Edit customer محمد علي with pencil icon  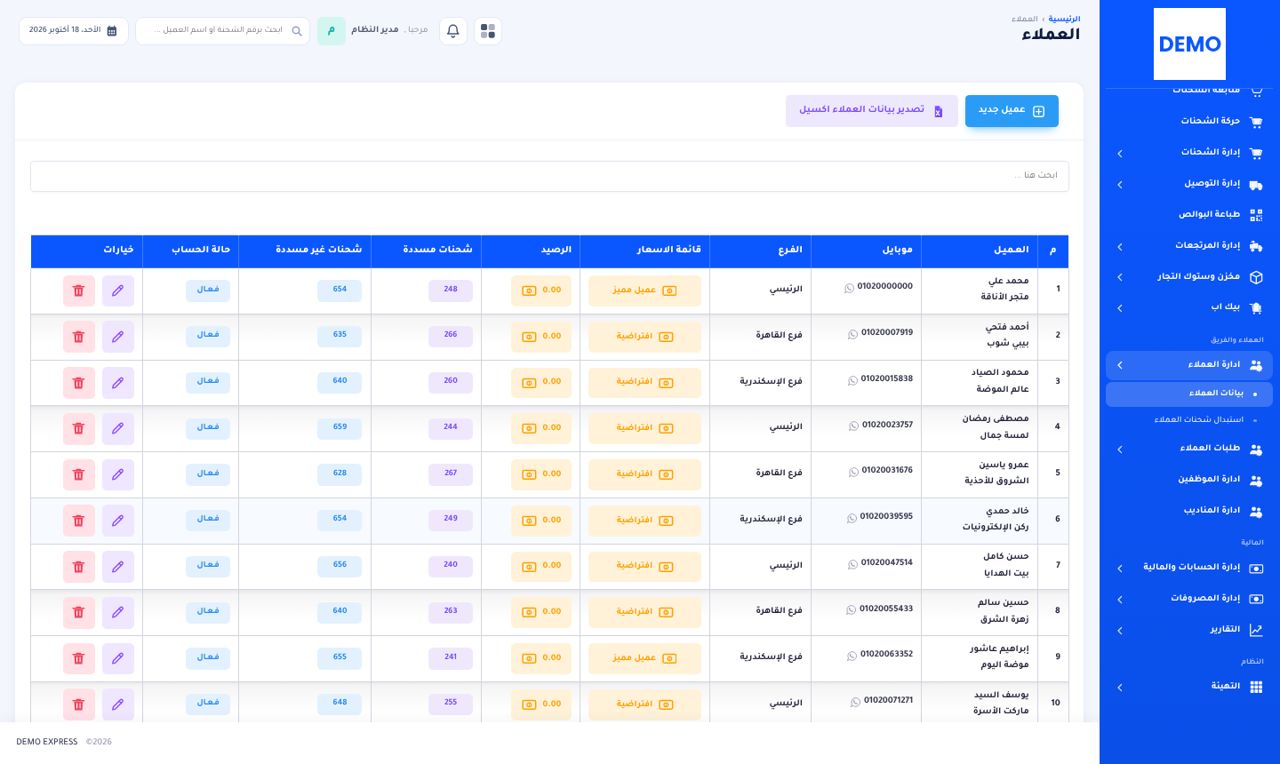tap(118, 291)
